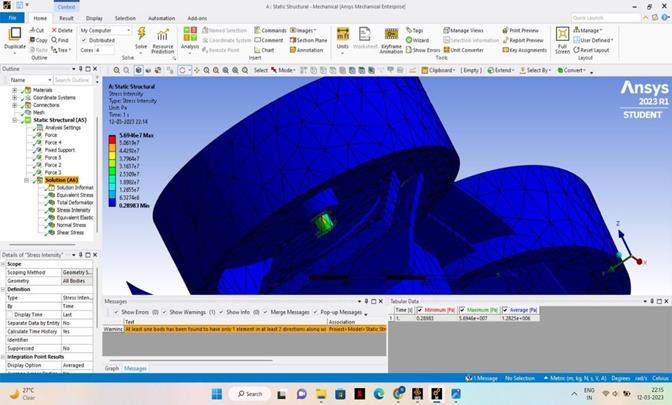Toggle the Show Warnings checkbox
672x405 pixels.
coord(164,312)
